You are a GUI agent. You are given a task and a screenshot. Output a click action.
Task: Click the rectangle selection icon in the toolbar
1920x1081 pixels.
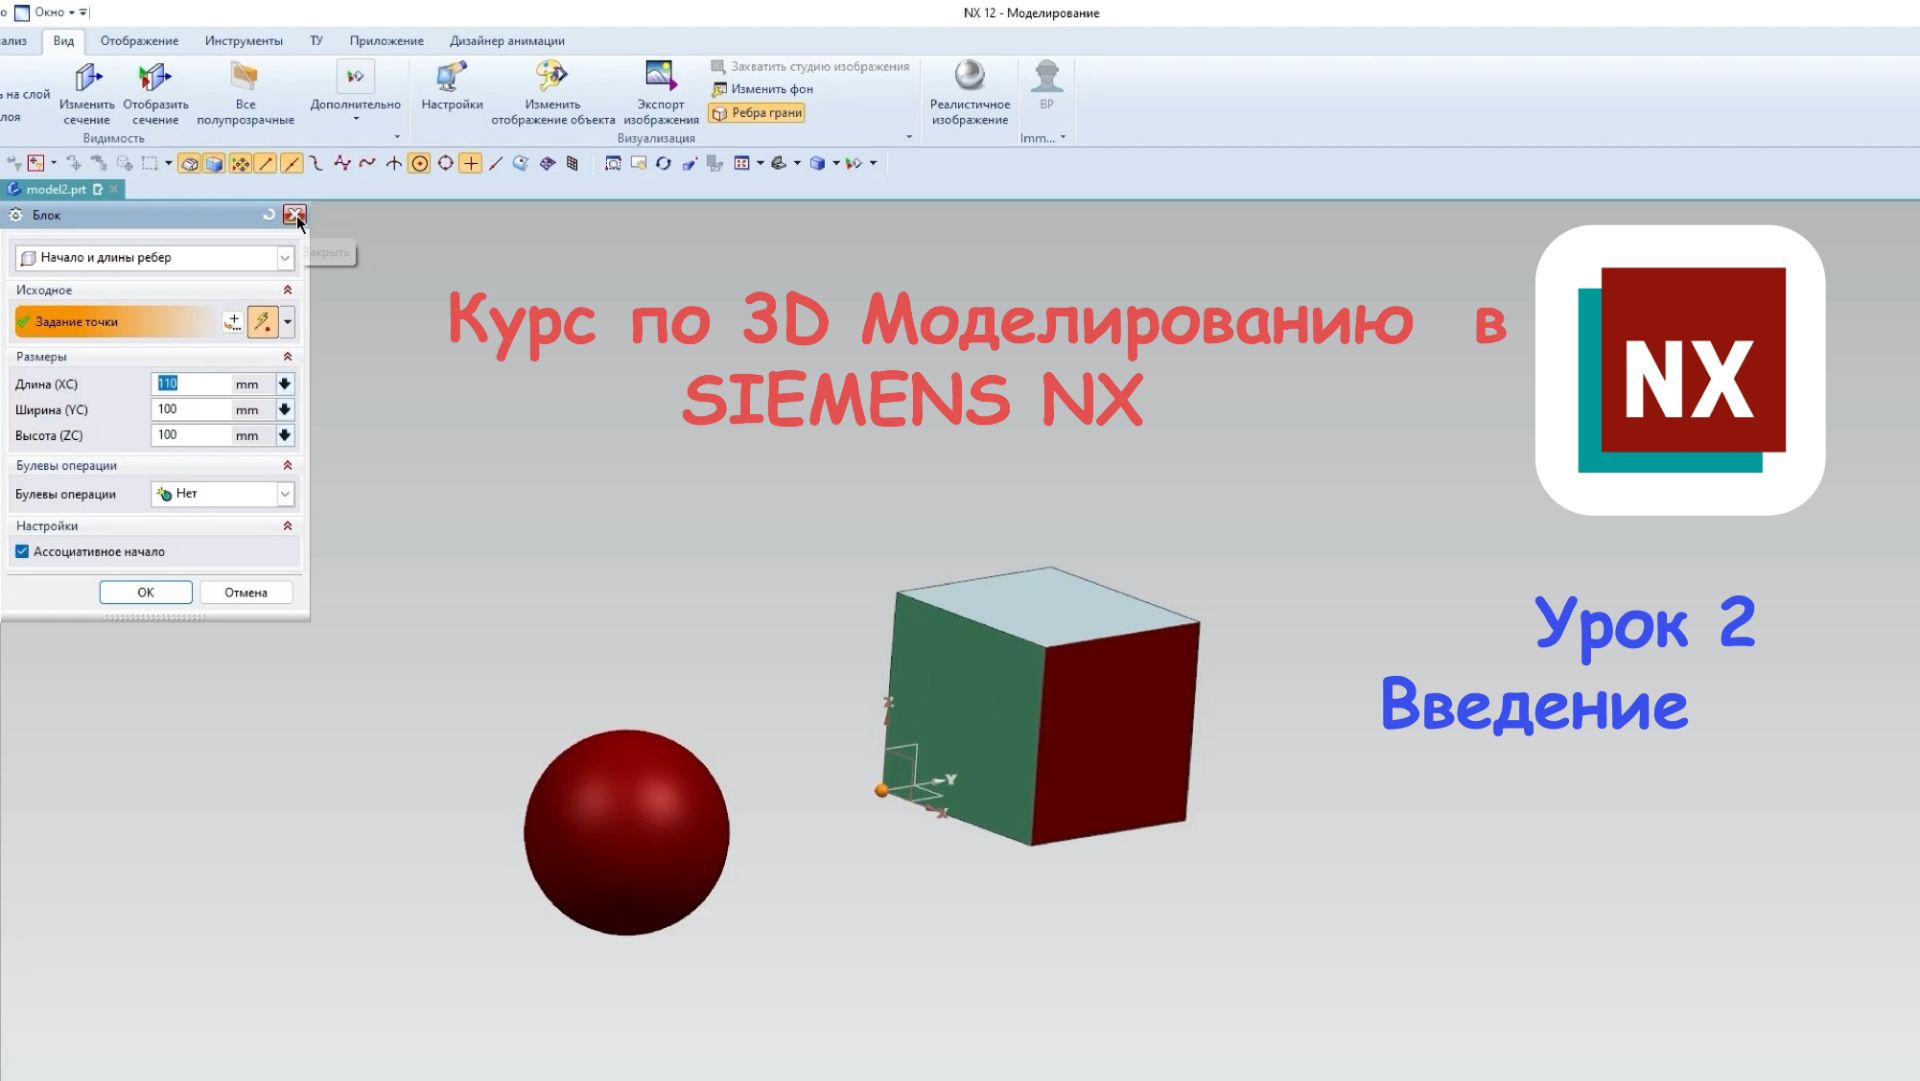150,163
